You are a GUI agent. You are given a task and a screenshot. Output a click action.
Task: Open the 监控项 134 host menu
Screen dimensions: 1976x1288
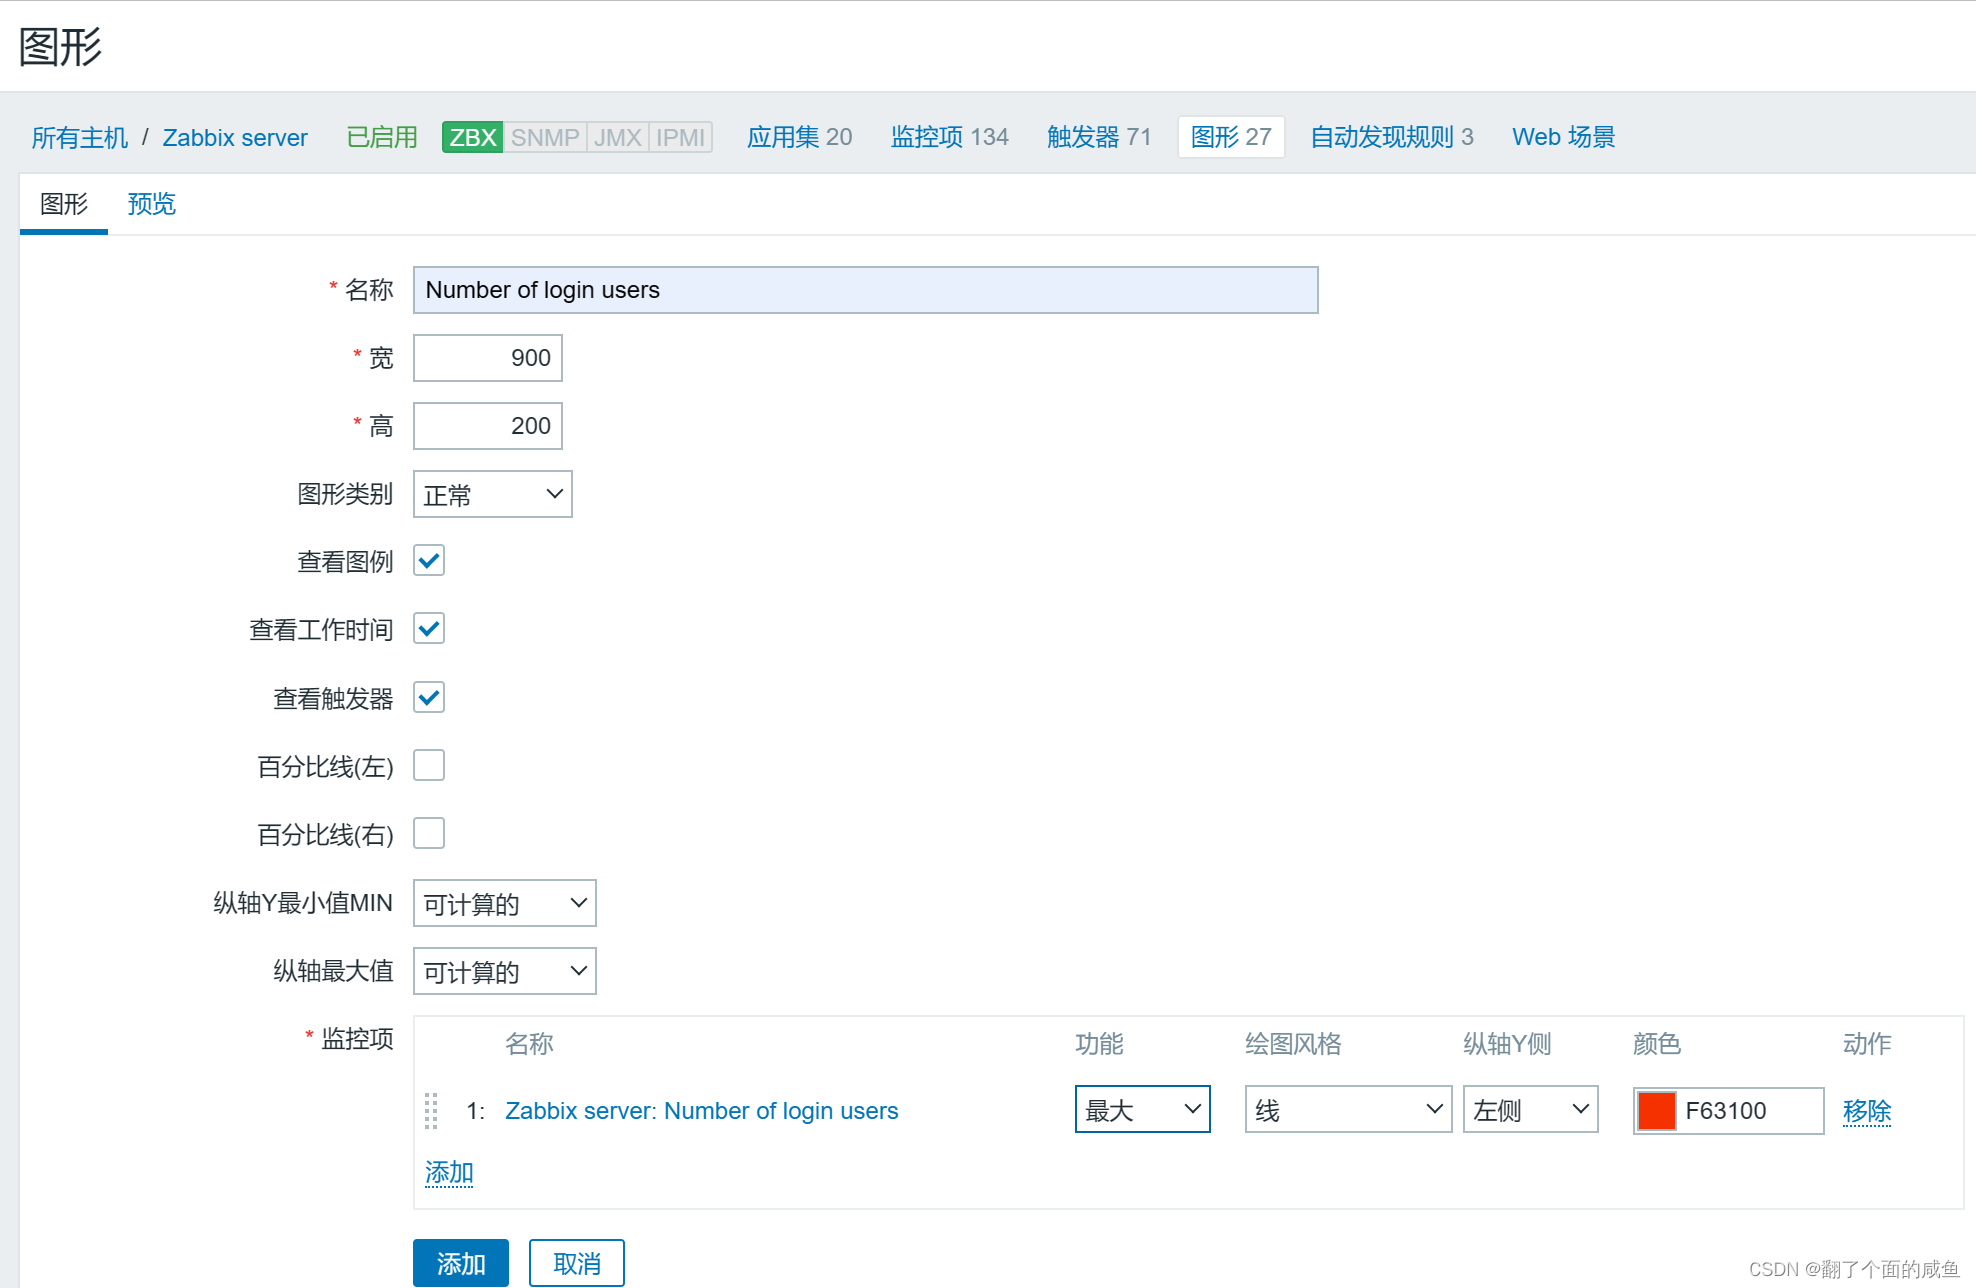point(948,137)
